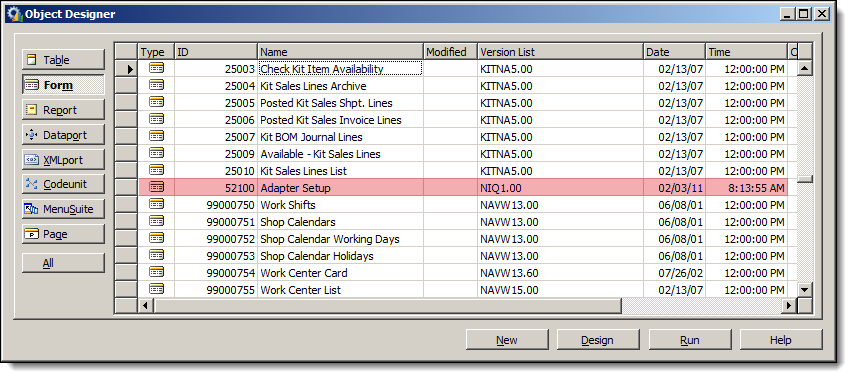This screenshot has width=852, height=378.
Task: Select the Table object type button
Action: 63,60
